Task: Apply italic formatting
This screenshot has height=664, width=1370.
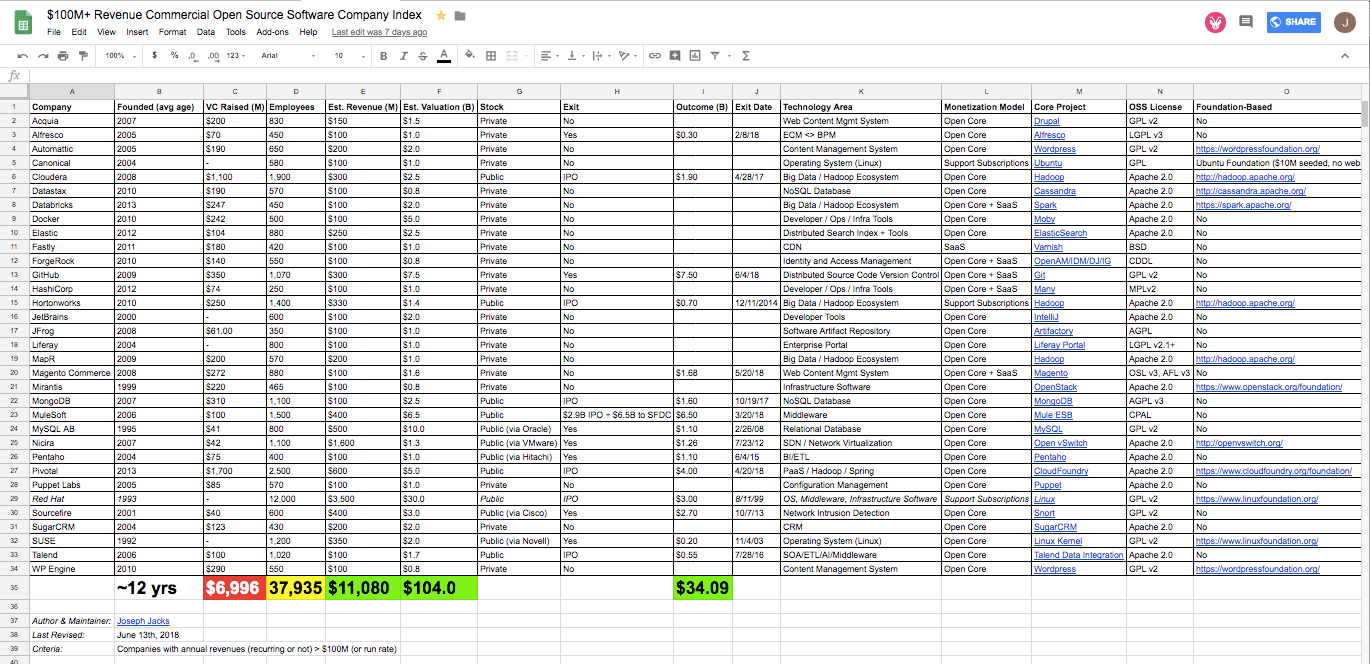Action: 404,56
